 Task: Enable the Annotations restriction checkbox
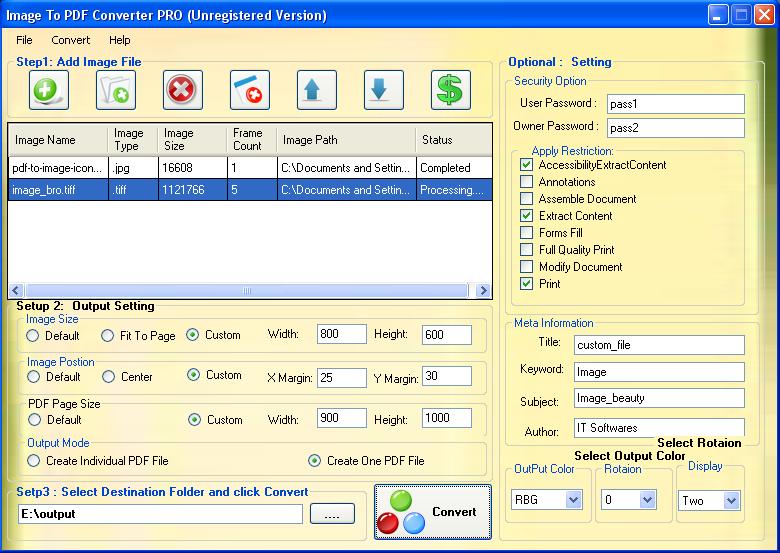click(x=527, y=182)
